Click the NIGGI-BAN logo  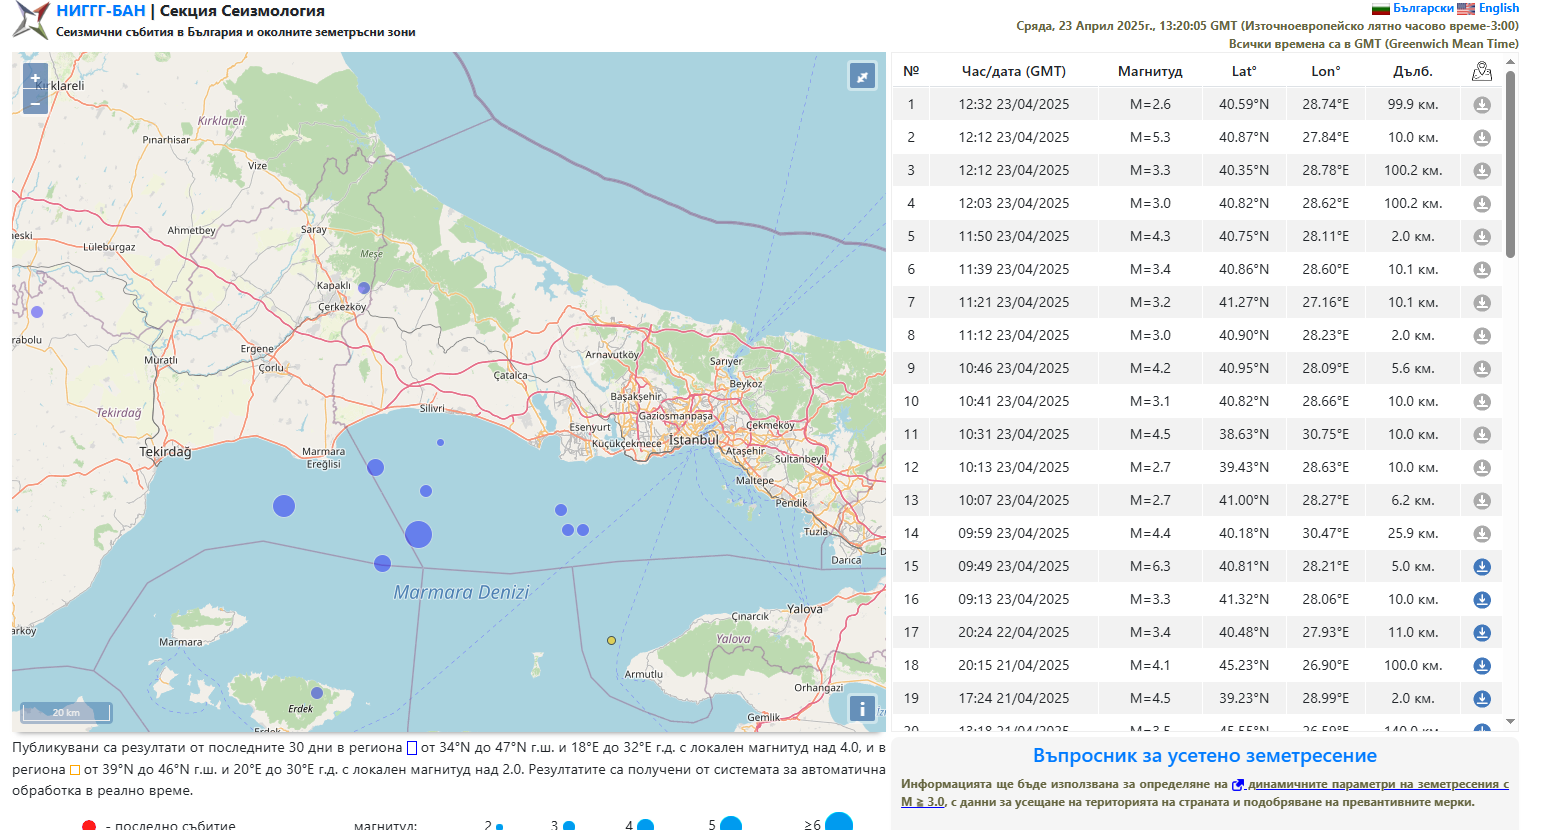point(30,20)
